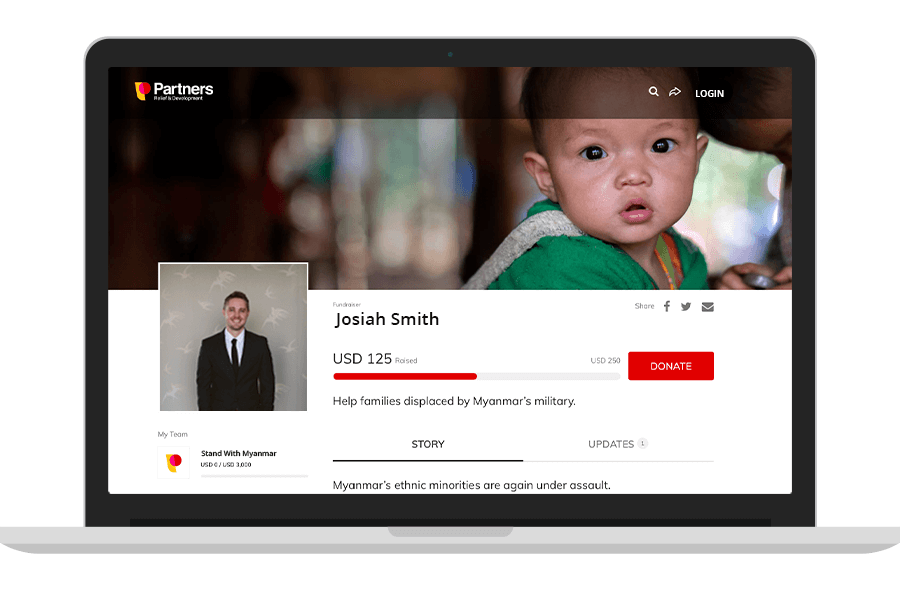Open the Stand With Myanmar team link
This screenshot has height=600, width=900.
[238, 453]
